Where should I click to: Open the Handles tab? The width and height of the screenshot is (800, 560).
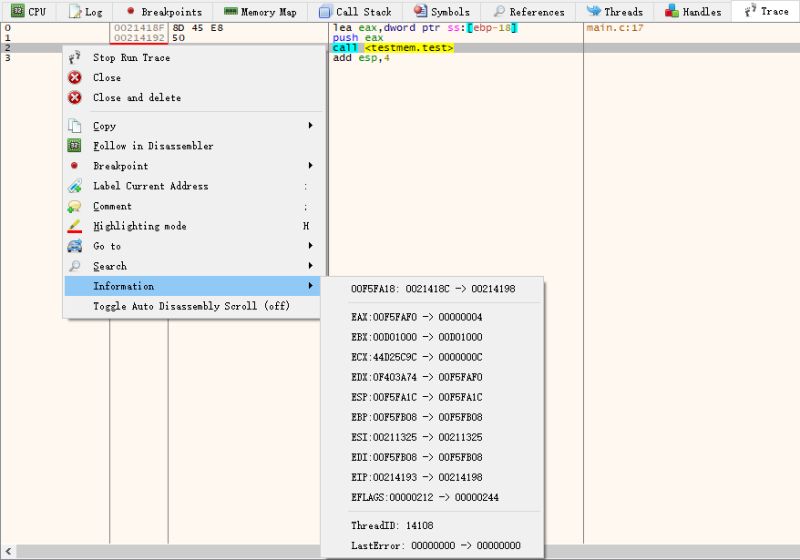(x=693, y=11)
